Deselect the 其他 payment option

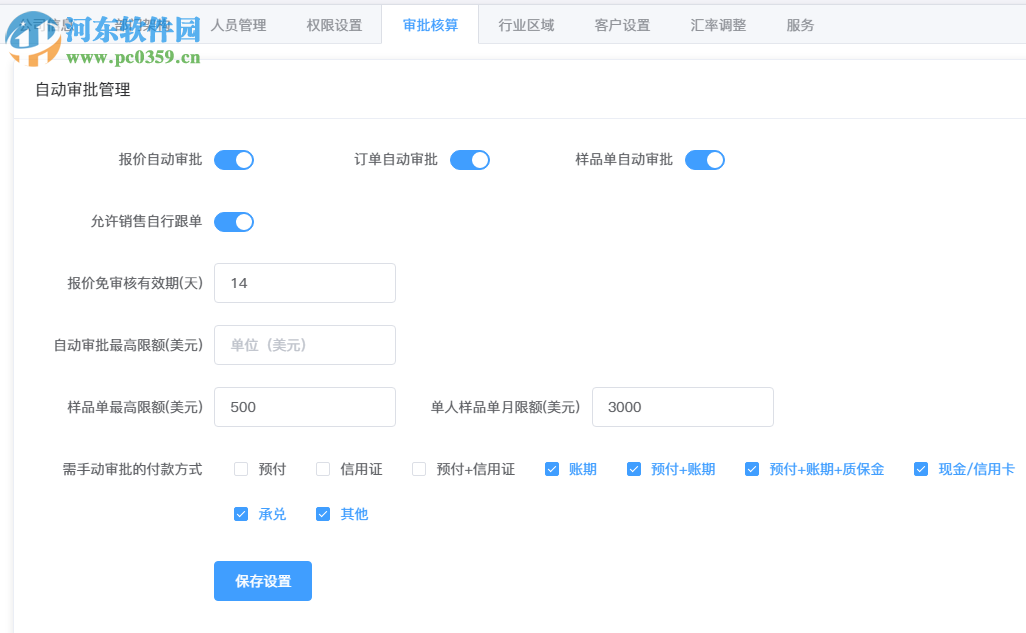point(322,513)
